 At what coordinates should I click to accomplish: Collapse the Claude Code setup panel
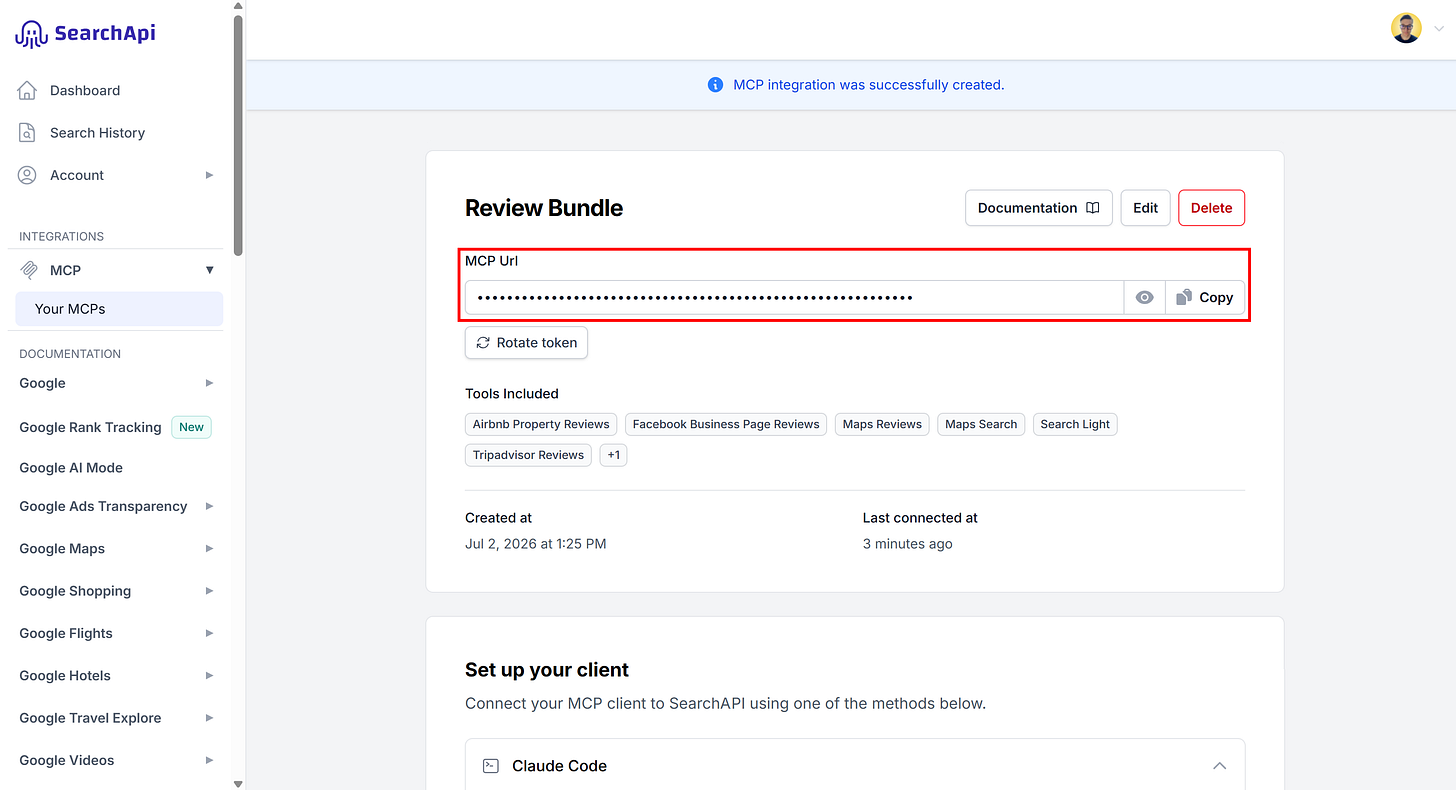click(1219, 766)
